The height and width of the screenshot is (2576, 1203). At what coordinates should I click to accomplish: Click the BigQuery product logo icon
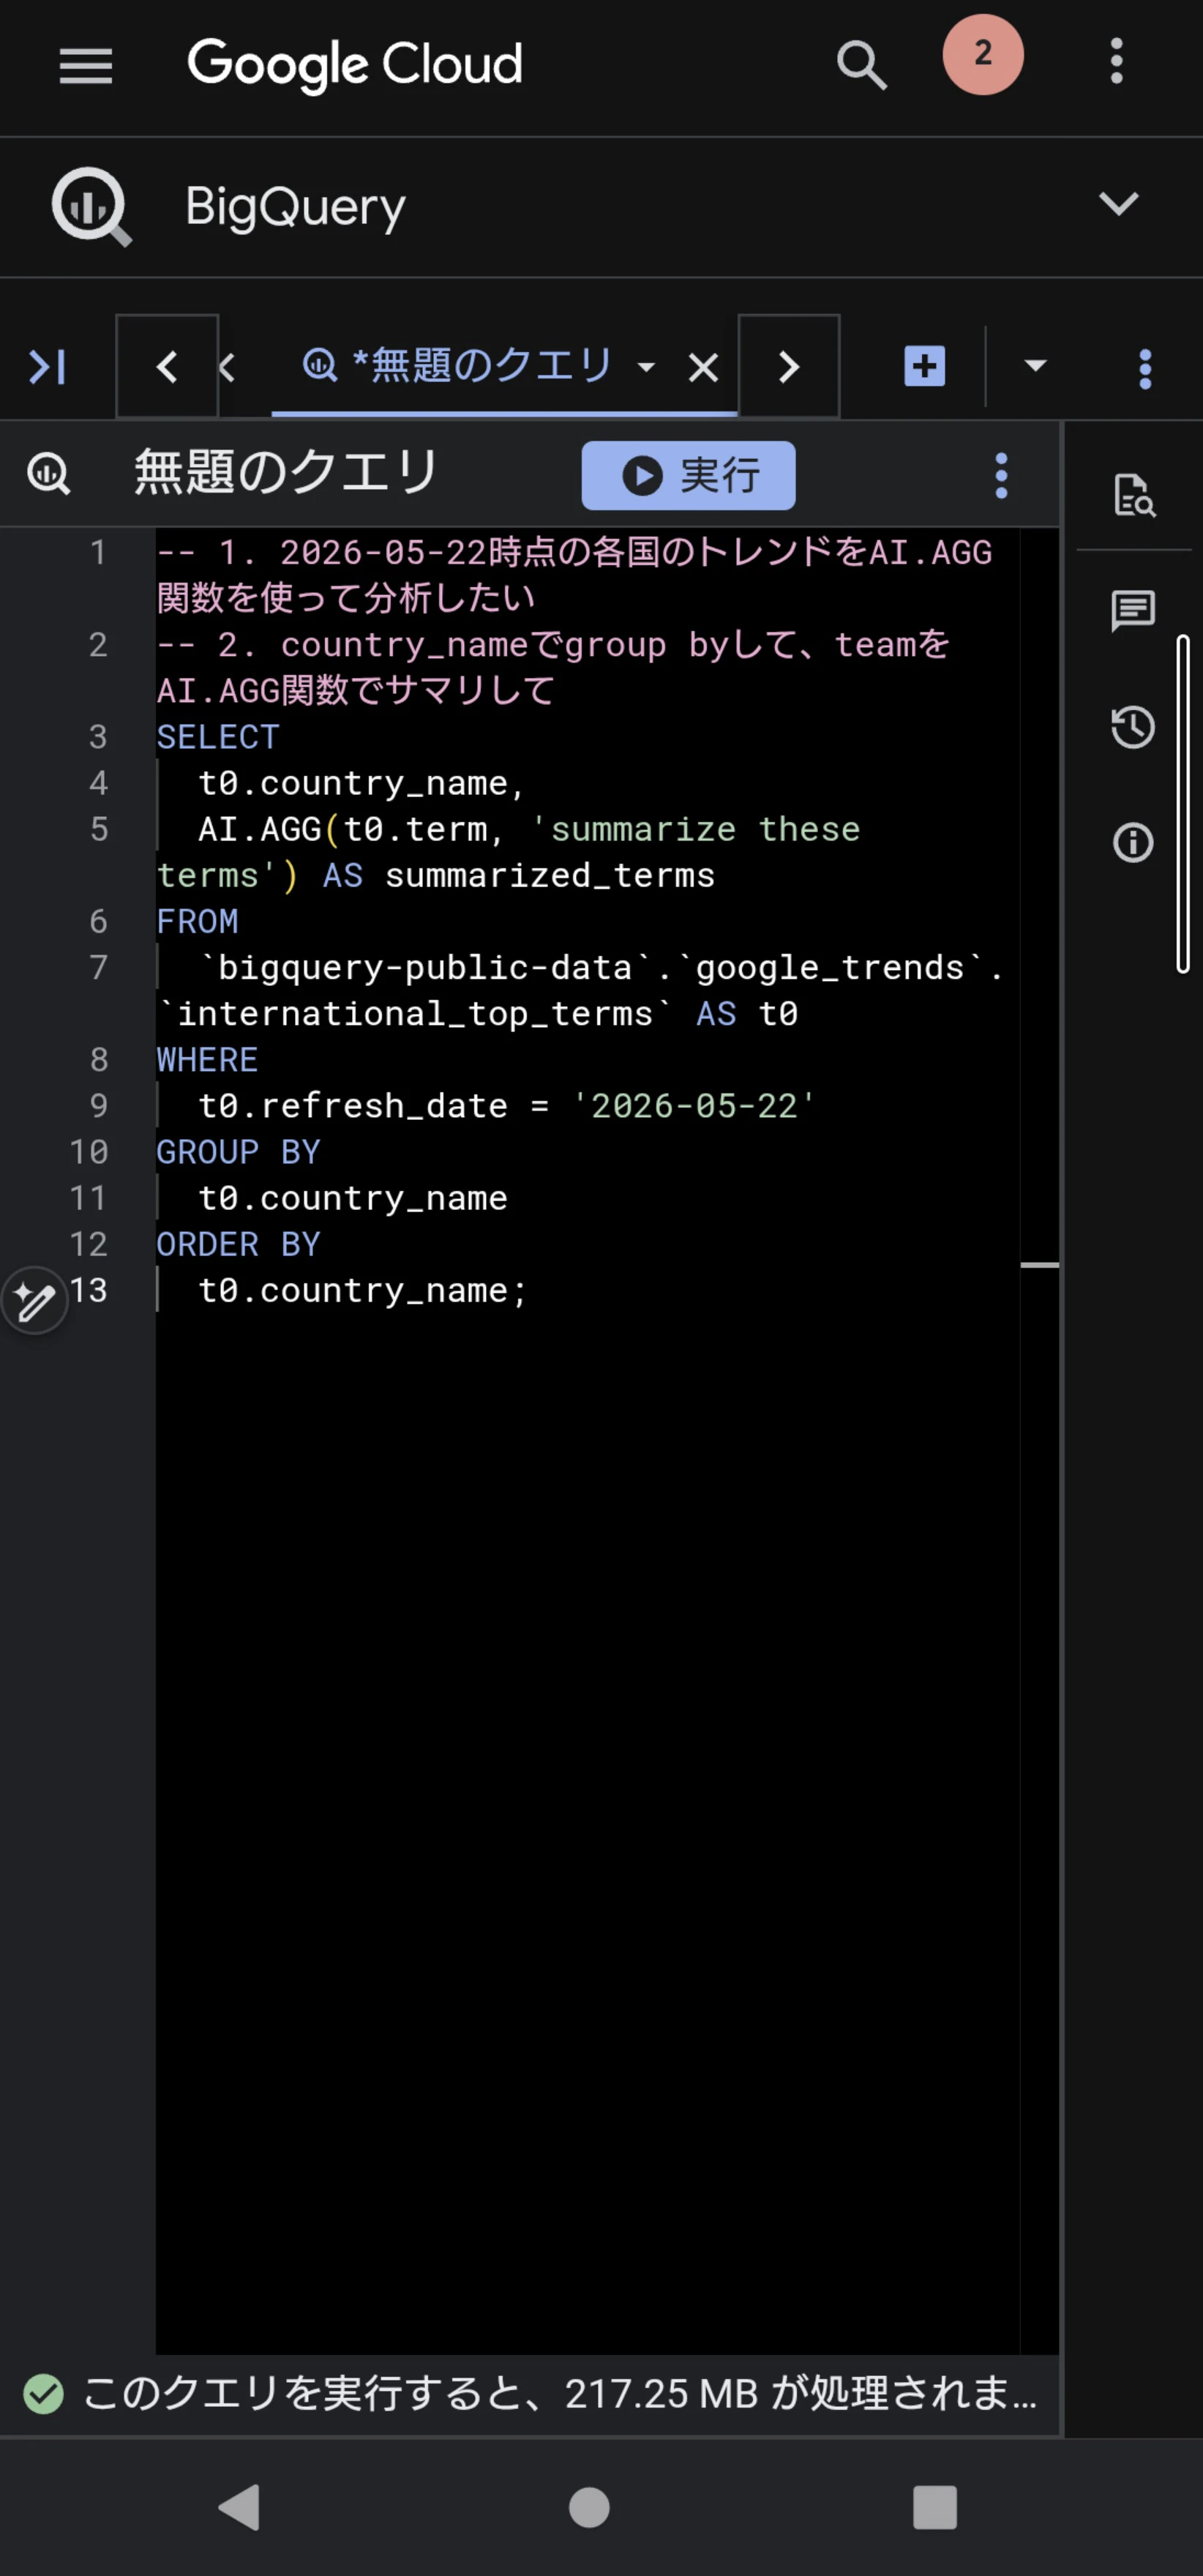coord(91,206)
